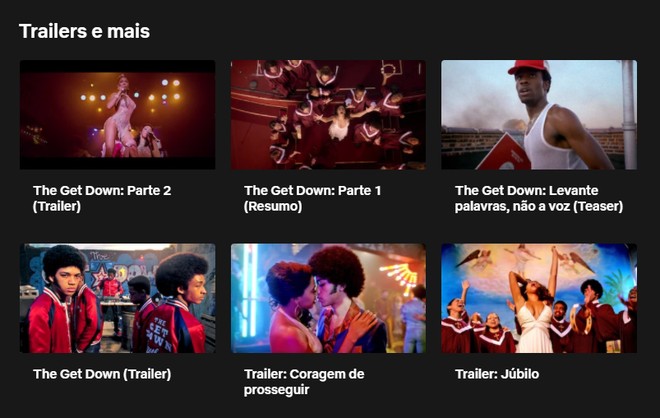
Task: Click the red cap in the teaser thumbnail
Action: (529, 67)
